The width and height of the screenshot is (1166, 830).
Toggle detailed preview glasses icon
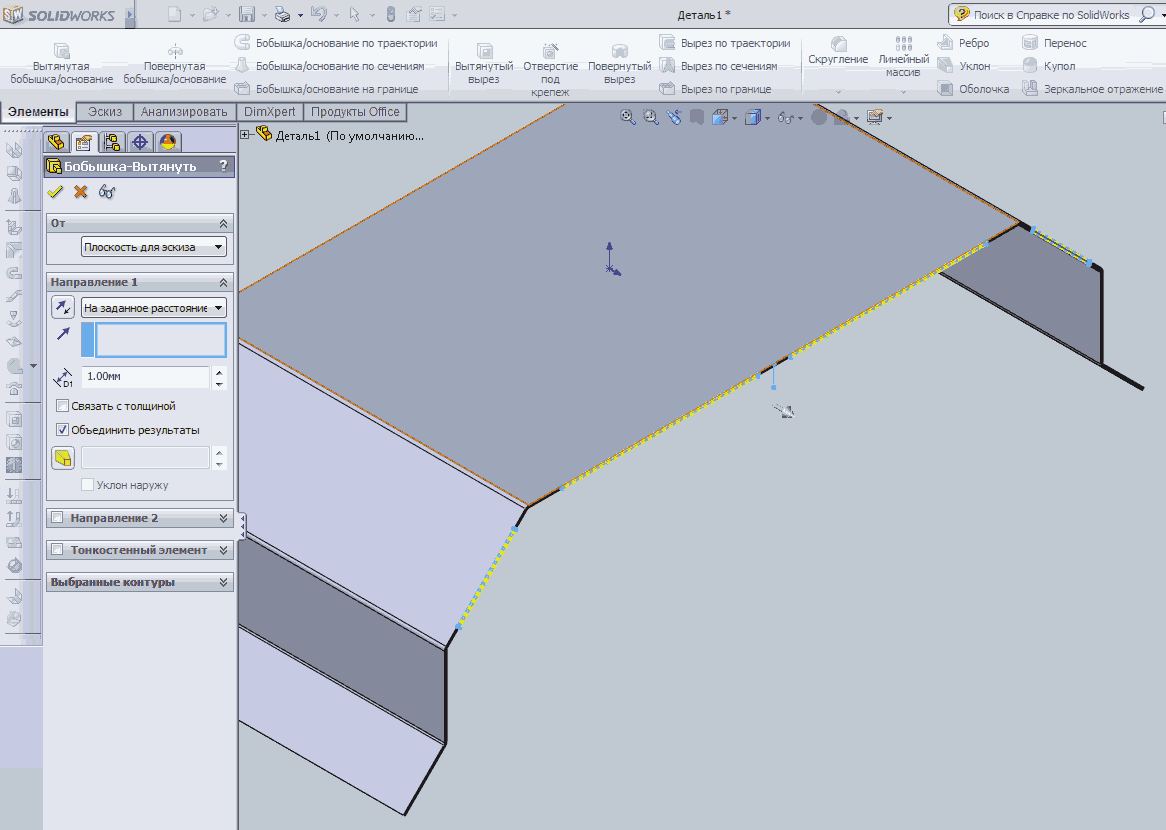tap(107, 192)
